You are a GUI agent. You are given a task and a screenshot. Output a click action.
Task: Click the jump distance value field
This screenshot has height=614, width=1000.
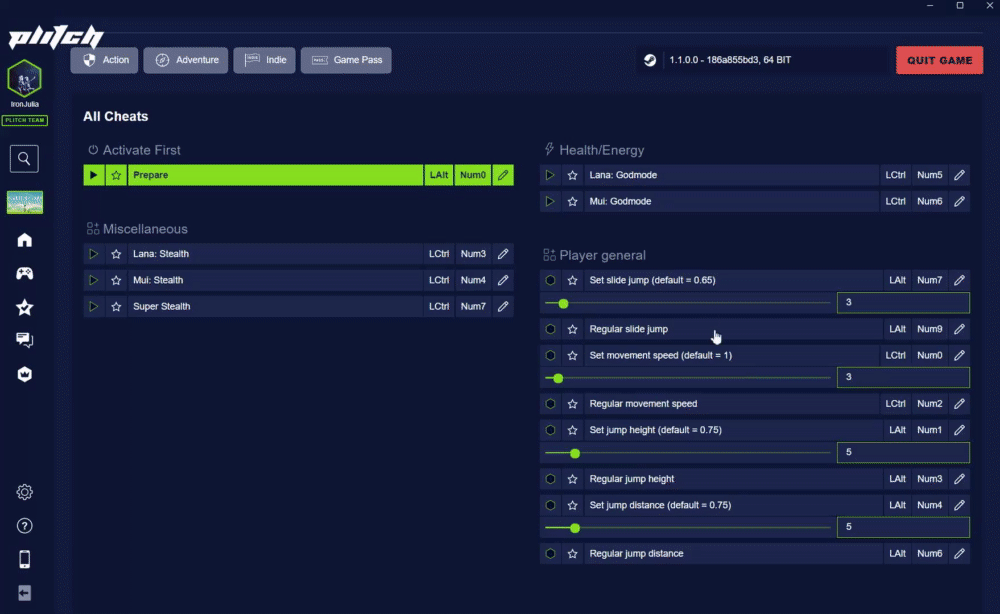(x=903, y=527)
